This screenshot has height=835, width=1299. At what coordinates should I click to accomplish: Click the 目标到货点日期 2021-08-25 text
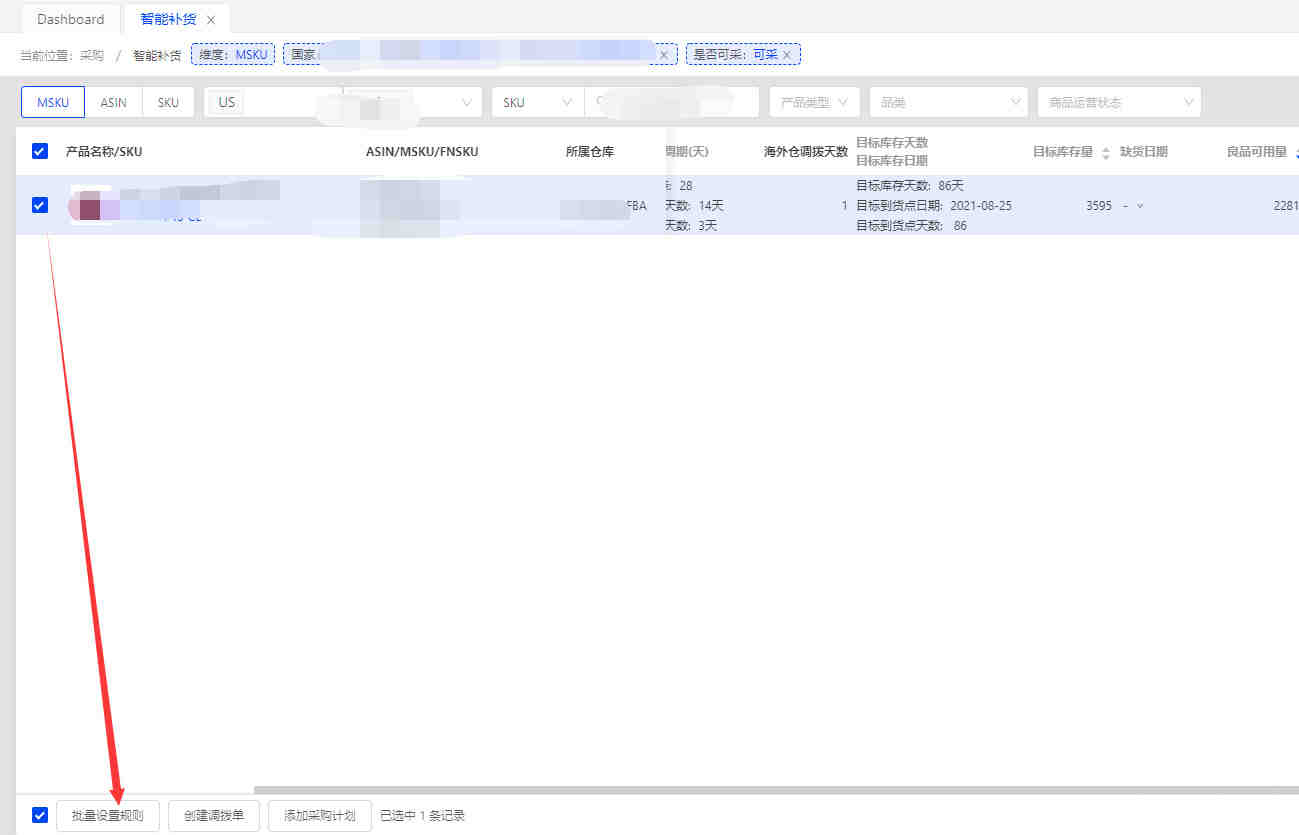(x=934, y=206)
